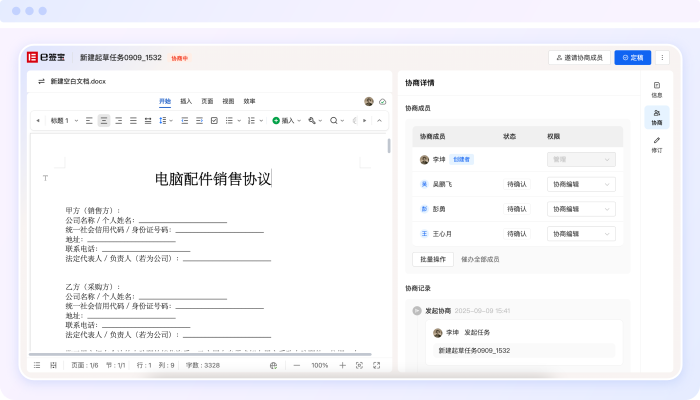Switch to the 页面 ribbon tab
The image size is (700, 400).
click(x=207, y=101)
